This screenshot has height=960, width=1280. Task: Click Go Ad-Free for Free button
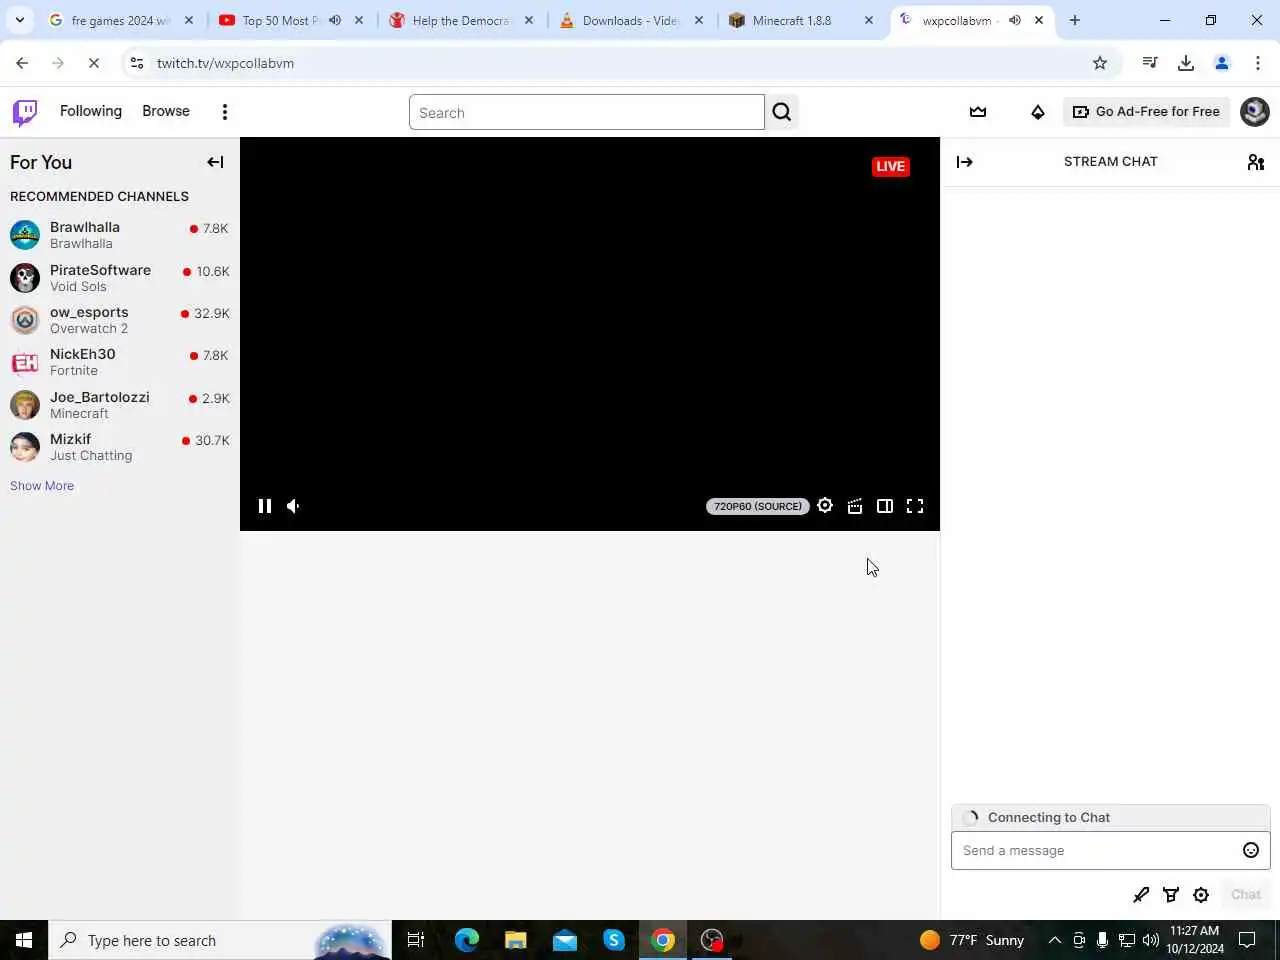tap(1147, 112)
